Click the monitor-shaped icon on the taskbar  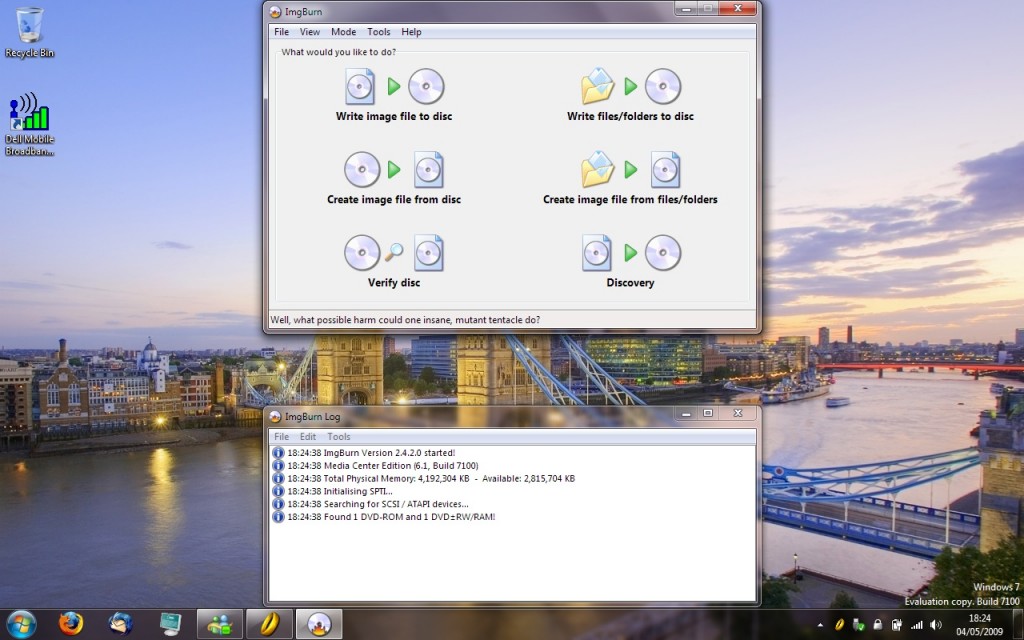point(170,624)
